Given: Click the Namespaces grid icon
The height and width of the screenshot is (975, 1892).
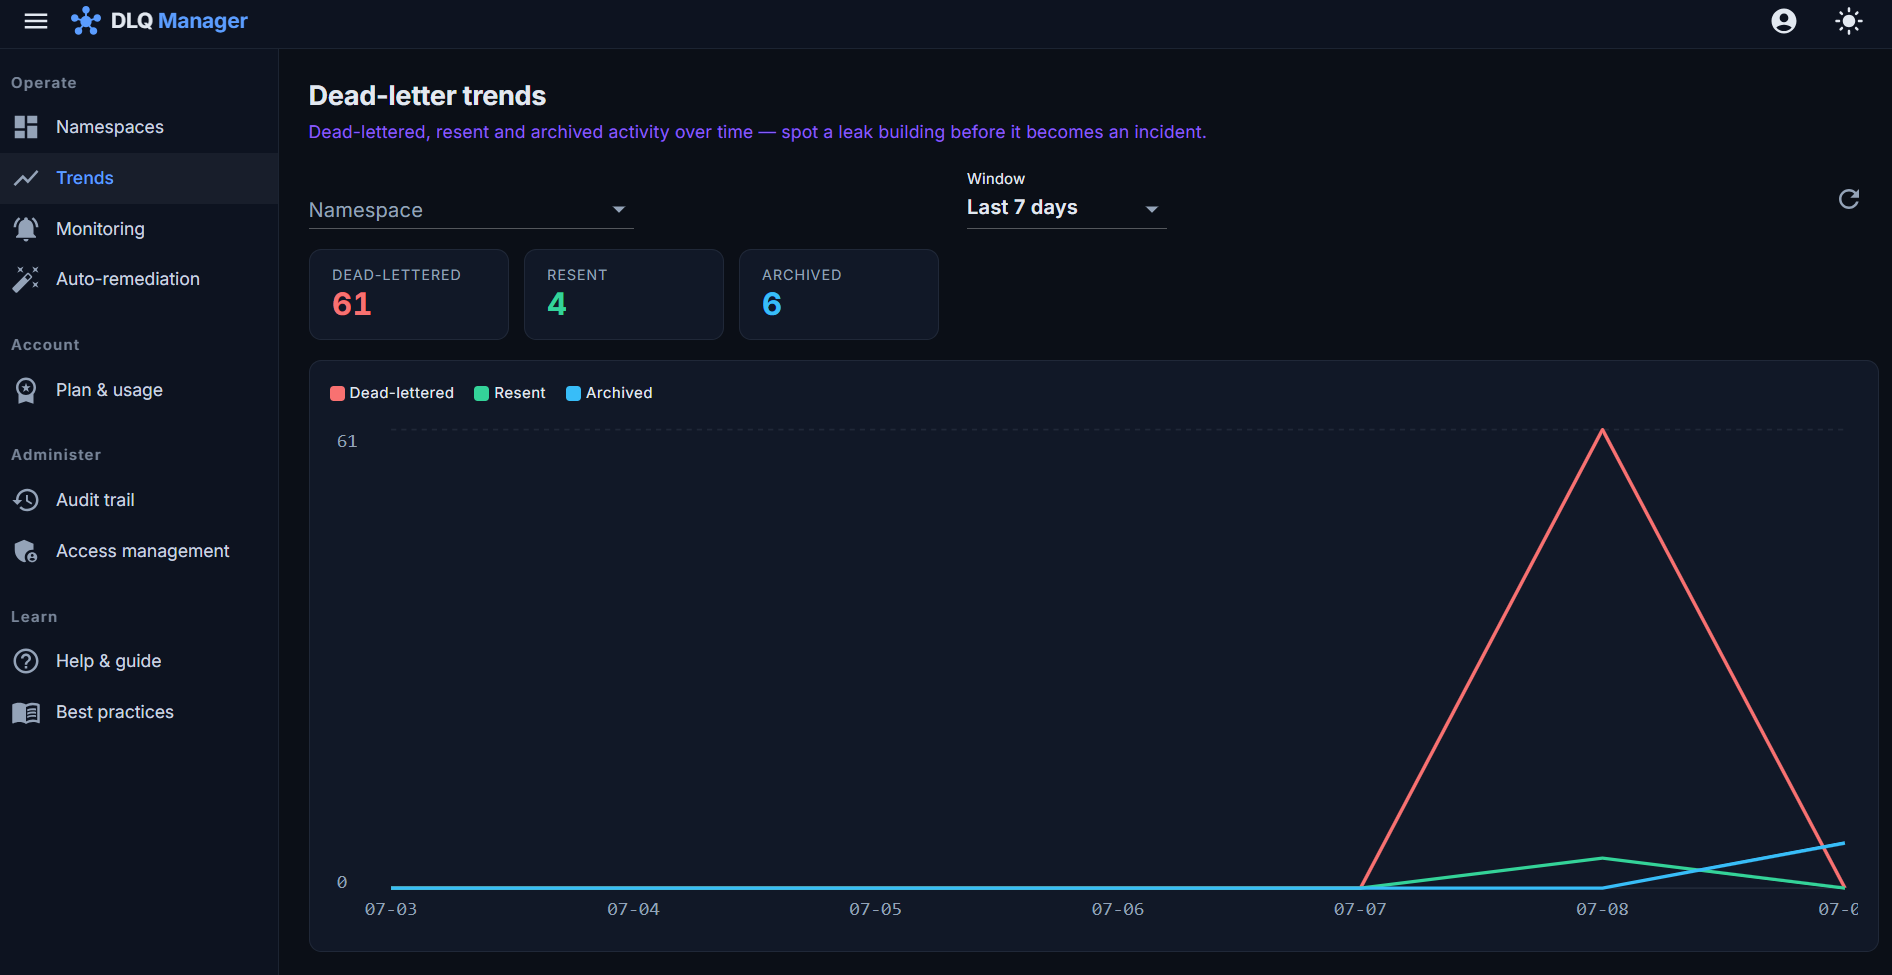Looking at the screenshot, I should [26, 127].
